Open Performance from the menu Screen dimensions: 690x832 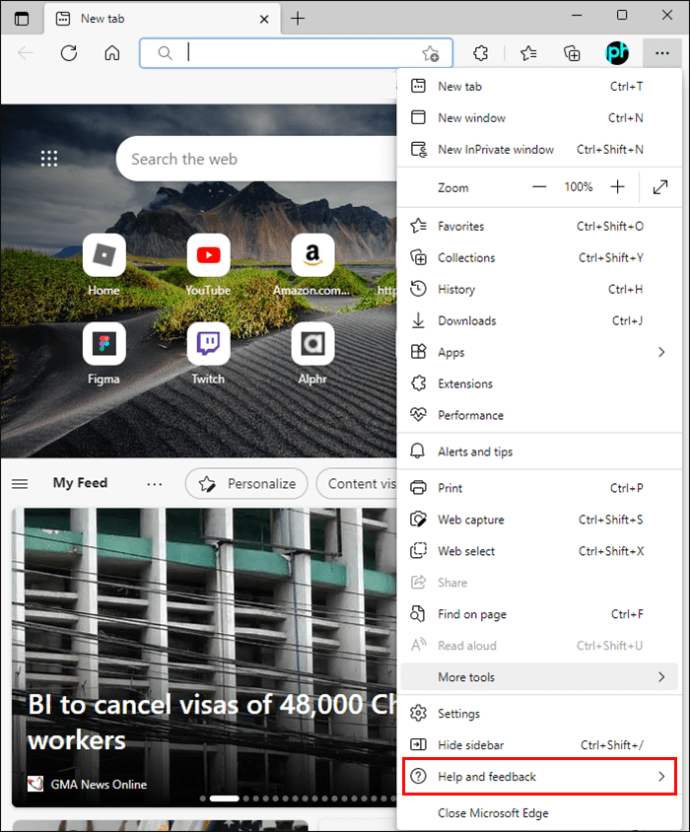pos(539,415)
